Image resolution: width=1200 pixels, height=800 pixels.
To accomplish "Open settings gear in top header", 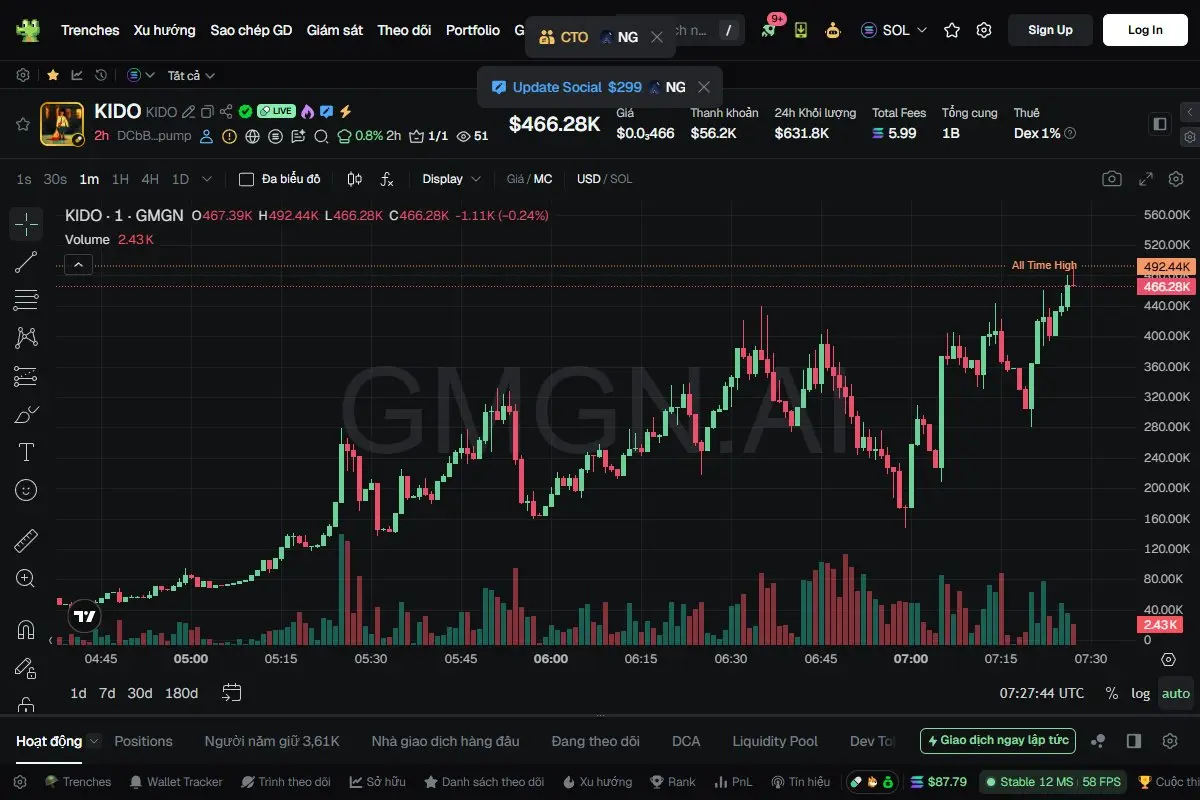I will [x=984, y=30].
